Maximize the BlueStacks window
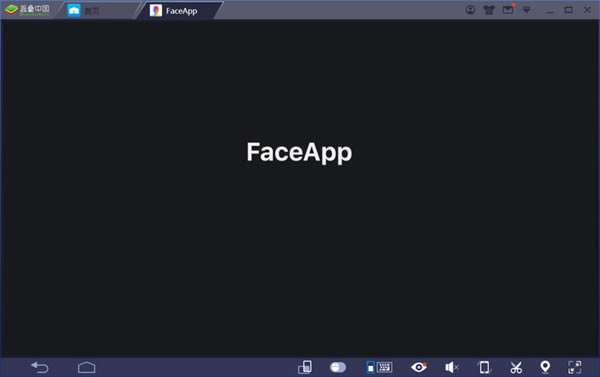This screenshot has height=377, width=600. pos(569,10)
